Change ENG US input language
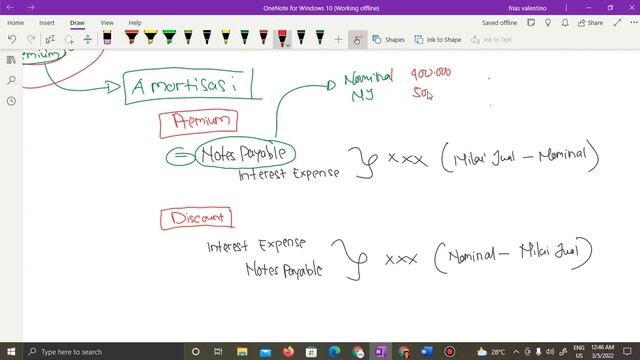The image size is (640, 360). [579, 351]
